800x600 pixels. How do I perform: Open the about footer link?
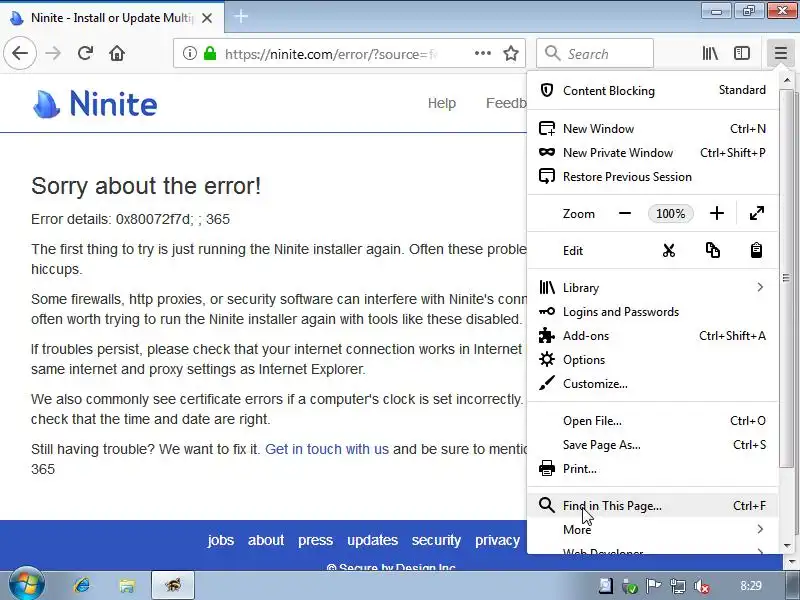point(266,540)
